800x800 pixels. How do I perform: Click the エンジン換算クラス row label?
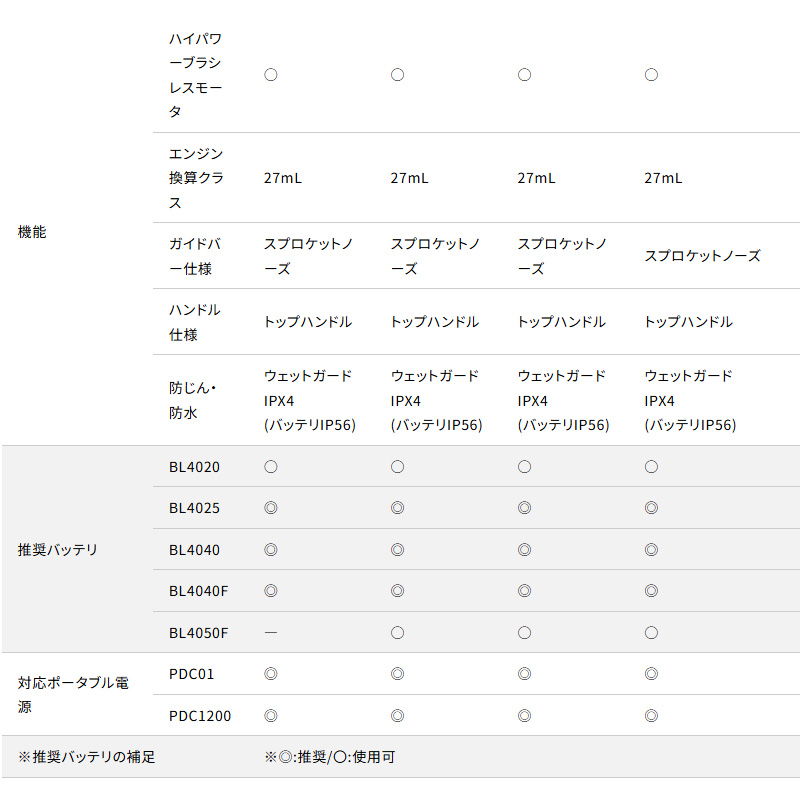coord(196,178)
